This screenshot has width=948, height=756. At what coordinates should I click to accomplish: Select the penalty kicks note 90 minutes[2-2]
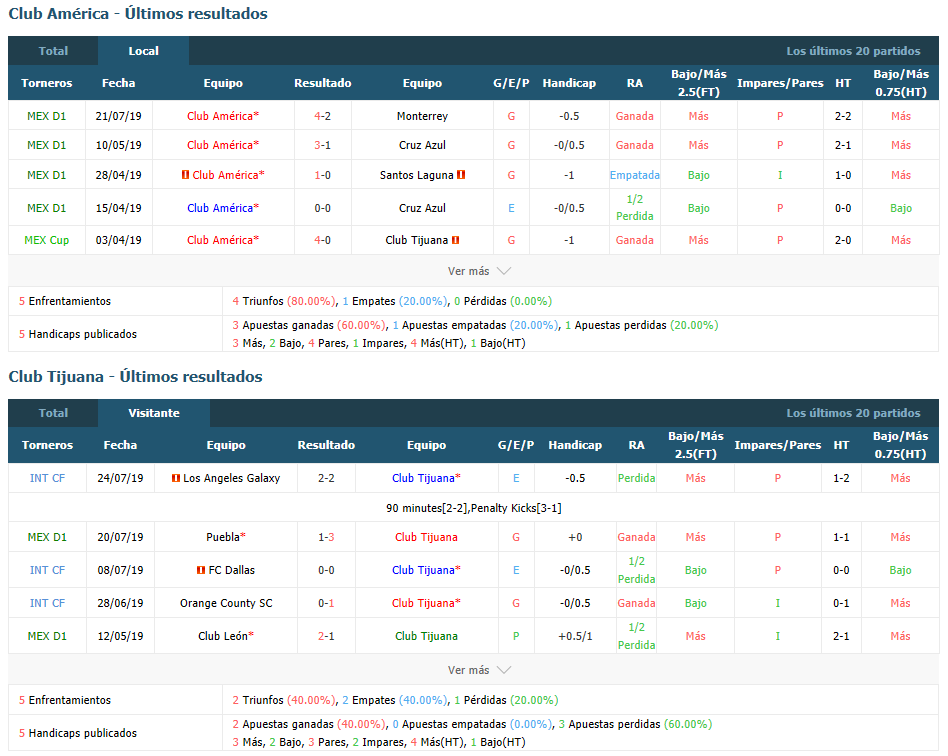click(473, 508)
